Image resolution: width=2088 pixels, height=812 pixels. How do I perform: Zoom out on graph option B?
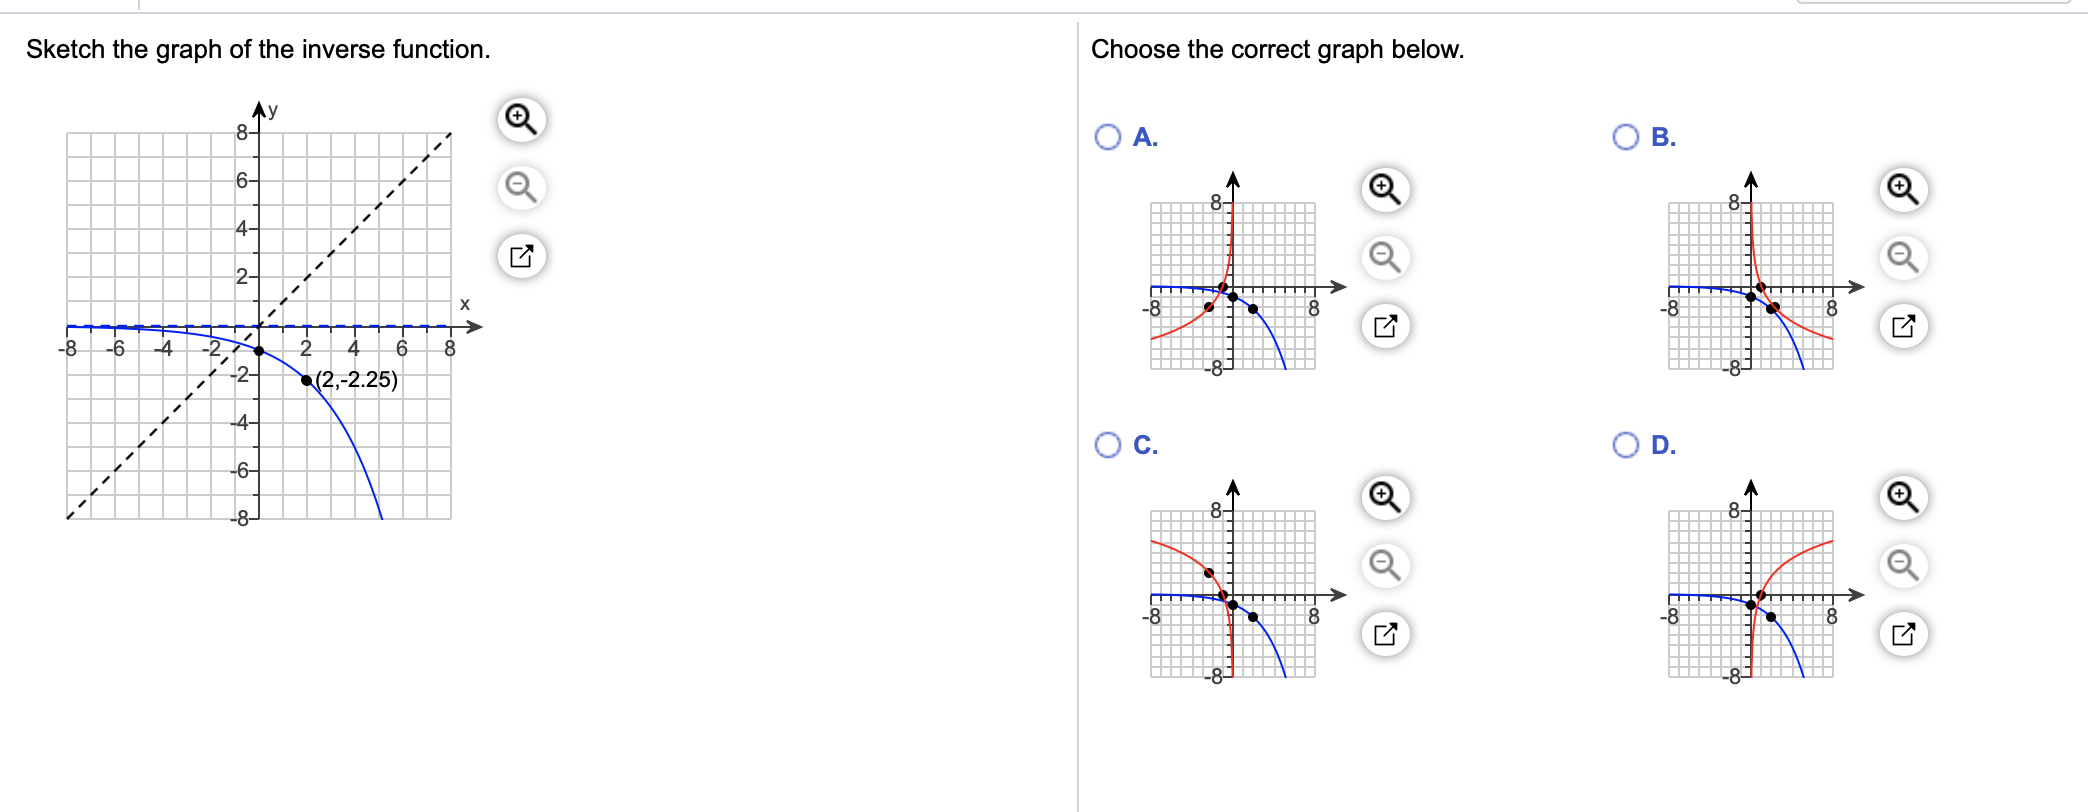[1903, 258]
